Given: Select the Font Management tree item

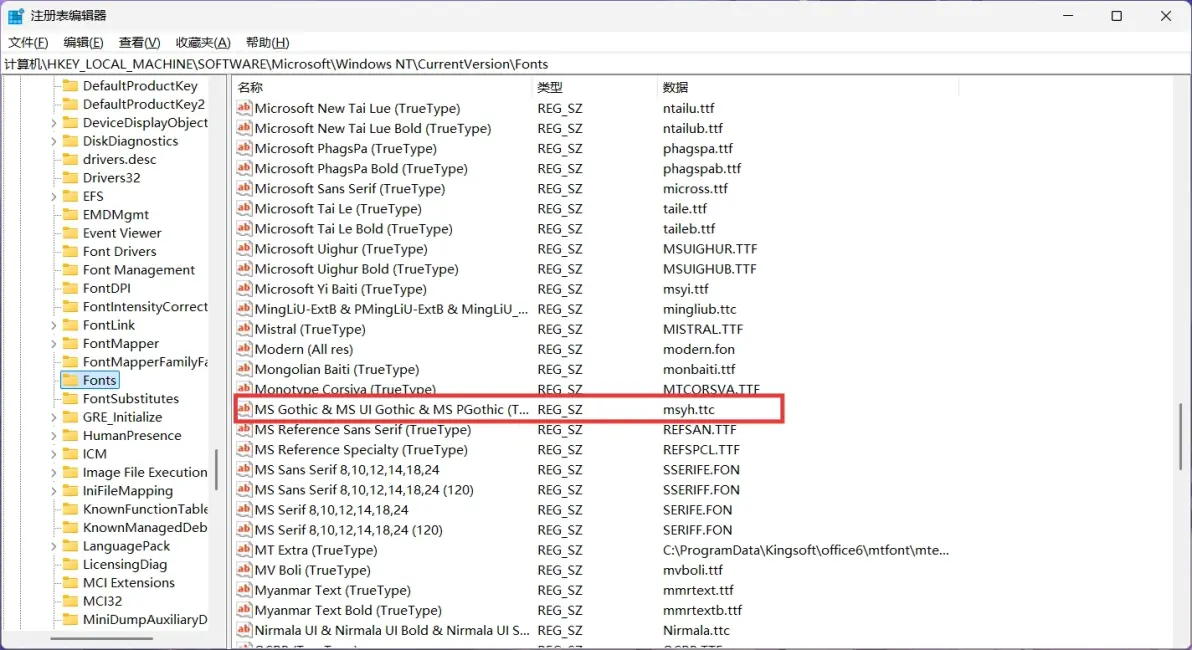Looking at the screenshot, I should point(138,270).
